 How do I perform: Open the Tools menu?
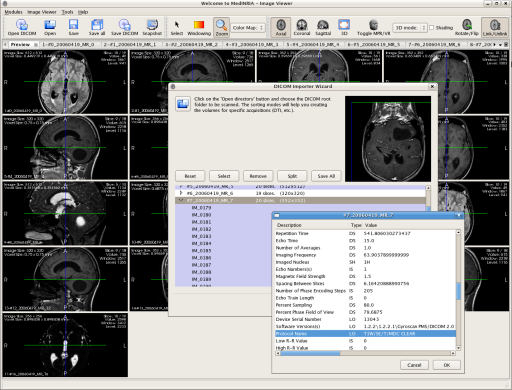click(67, 12)
